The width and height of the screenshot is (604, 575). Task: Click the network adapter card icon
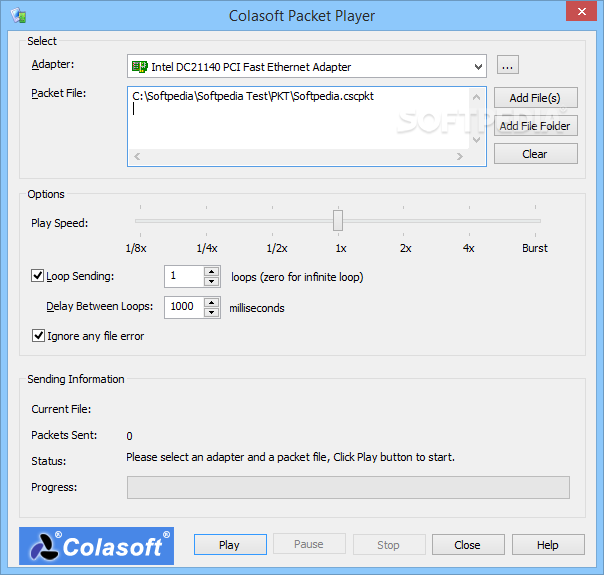coord(139,67)
